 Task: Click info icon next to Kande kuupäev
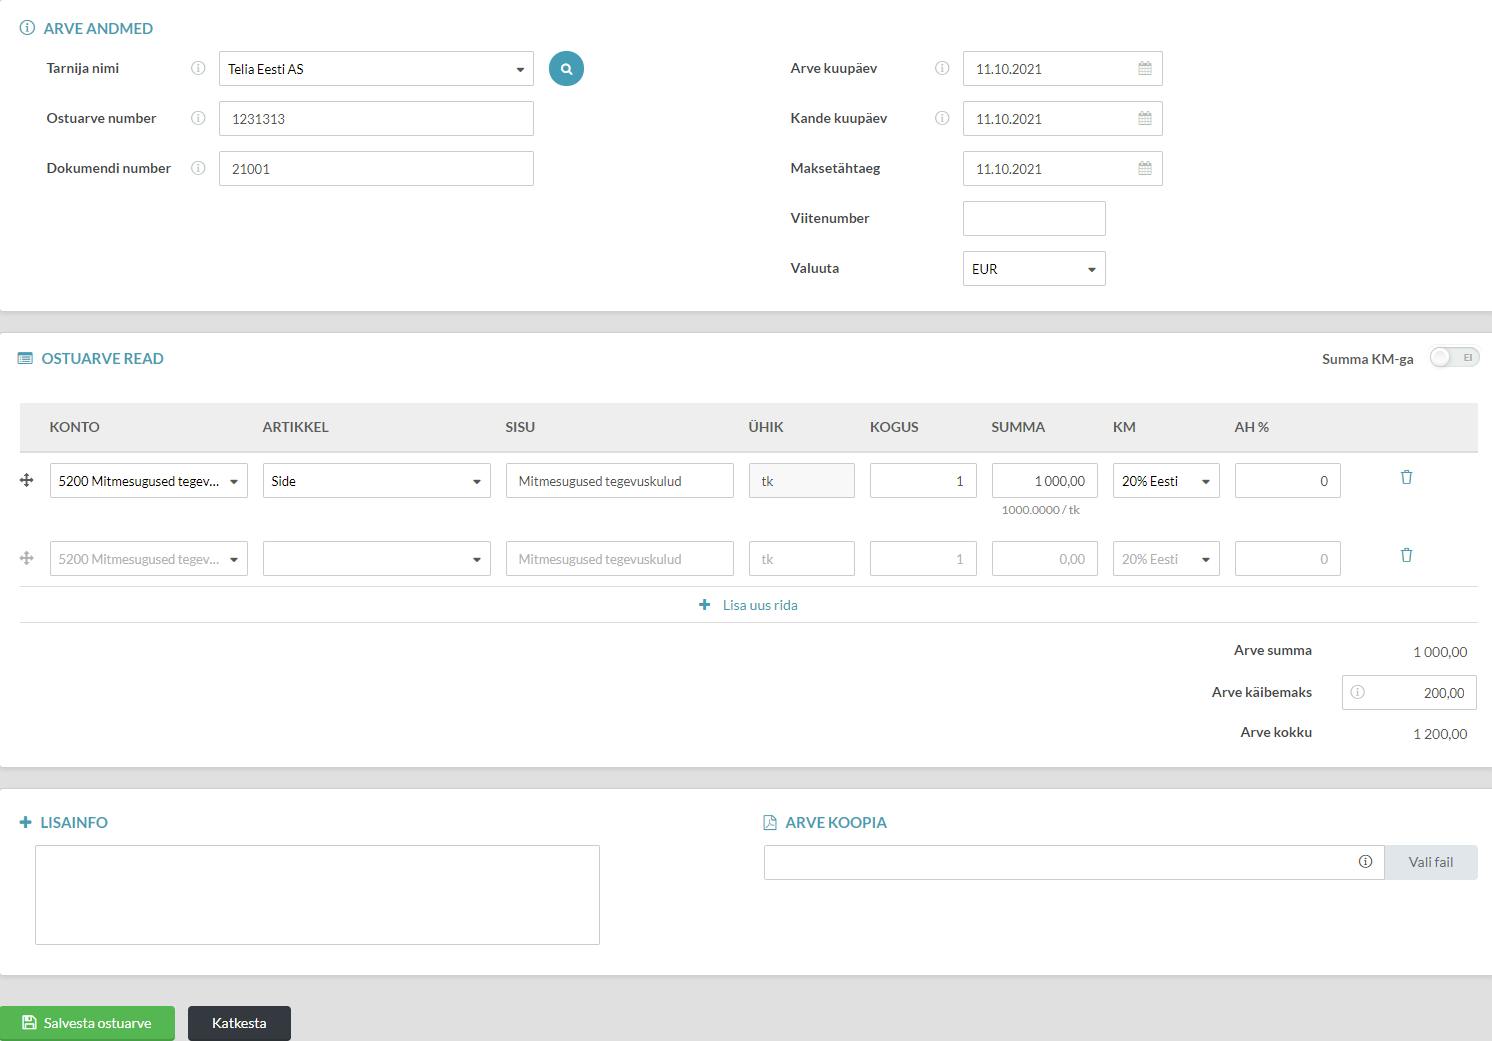[942, 118]
